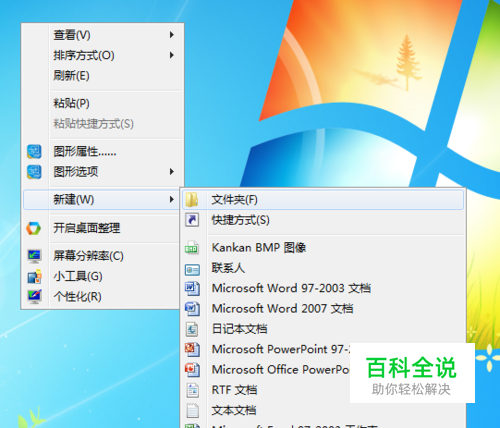Screen dimensions: 500x428
Task: Highlight the 新建(W) menu entry
Action: point(102,199)
